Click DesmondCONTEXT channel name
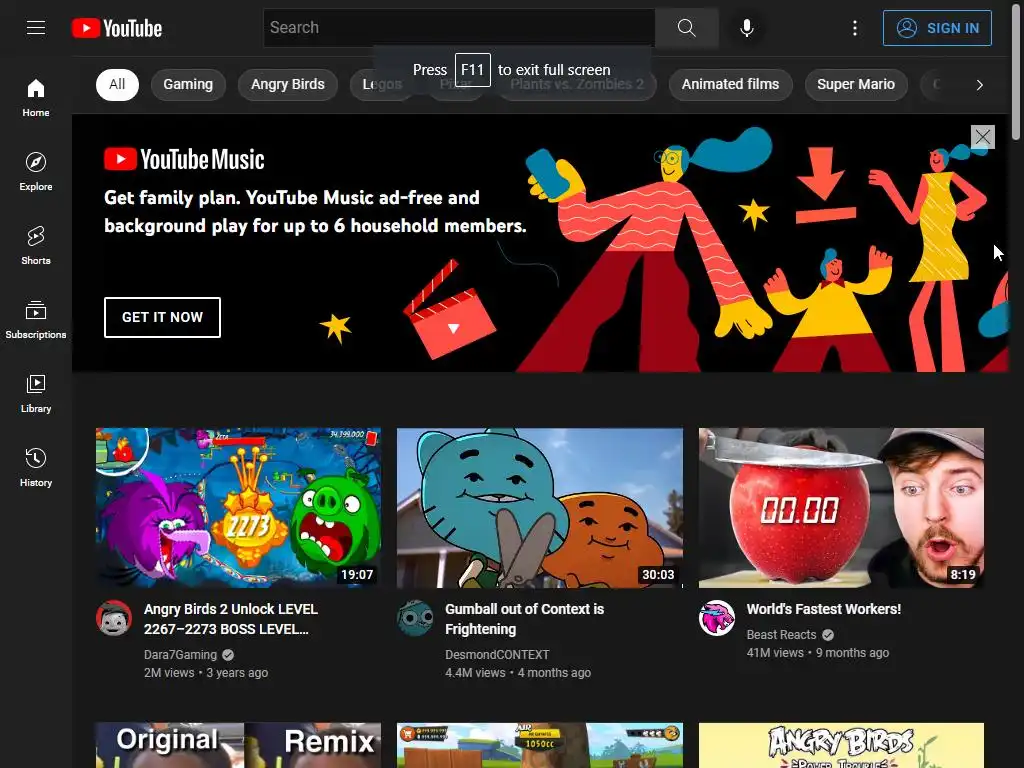Screen dimensions: 1024x768 [497, 654]
